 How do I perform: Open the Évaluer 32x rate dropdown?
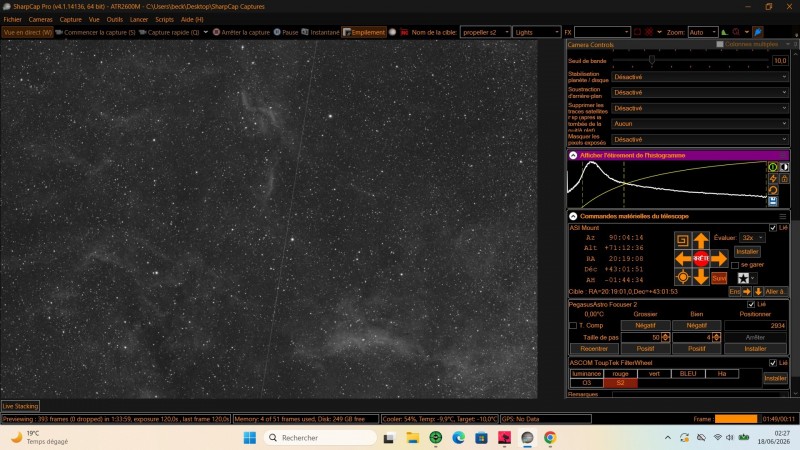(752, 238)
